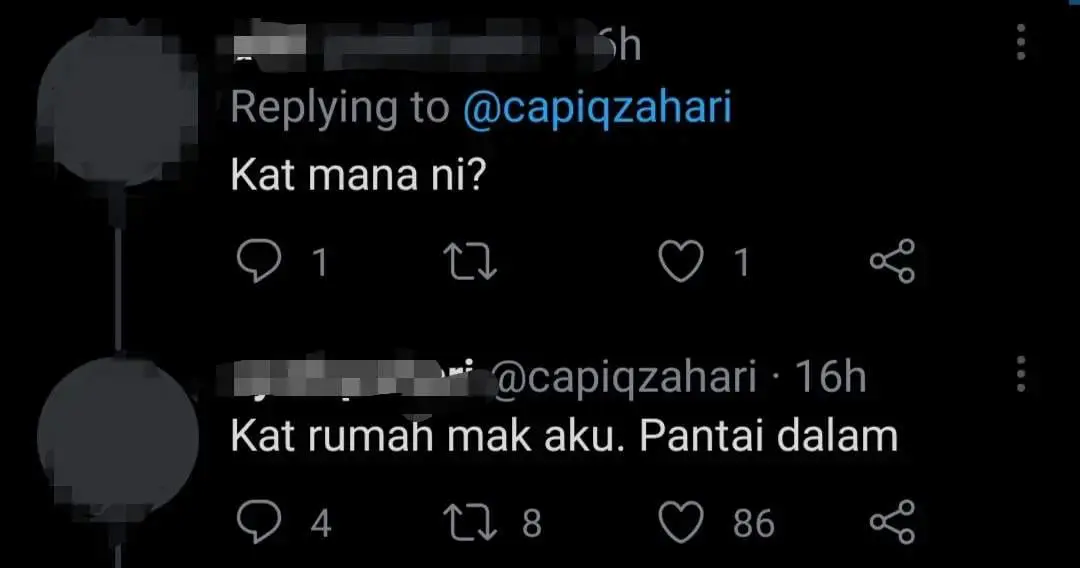Retweet the "Kat mana ni?" tweet
The height and width of the screenshot is (568, 1080).
tap(470, 262)
